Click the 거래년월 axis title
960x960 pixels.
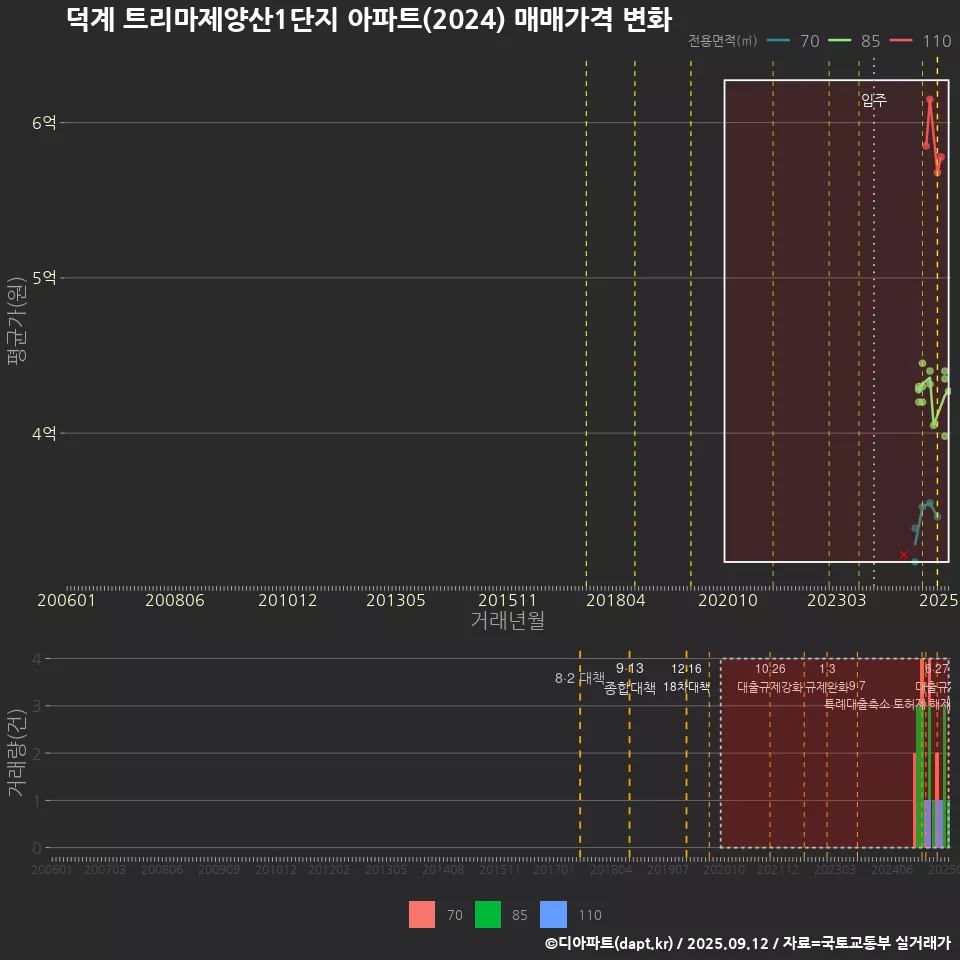pos(508,620)
